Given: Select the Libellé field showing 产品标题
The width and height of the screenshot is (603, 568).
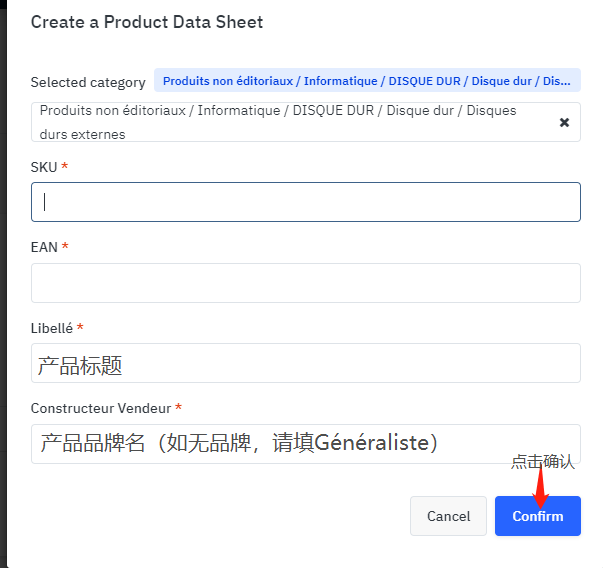Looking at the screenshot, I should [306, 363].
